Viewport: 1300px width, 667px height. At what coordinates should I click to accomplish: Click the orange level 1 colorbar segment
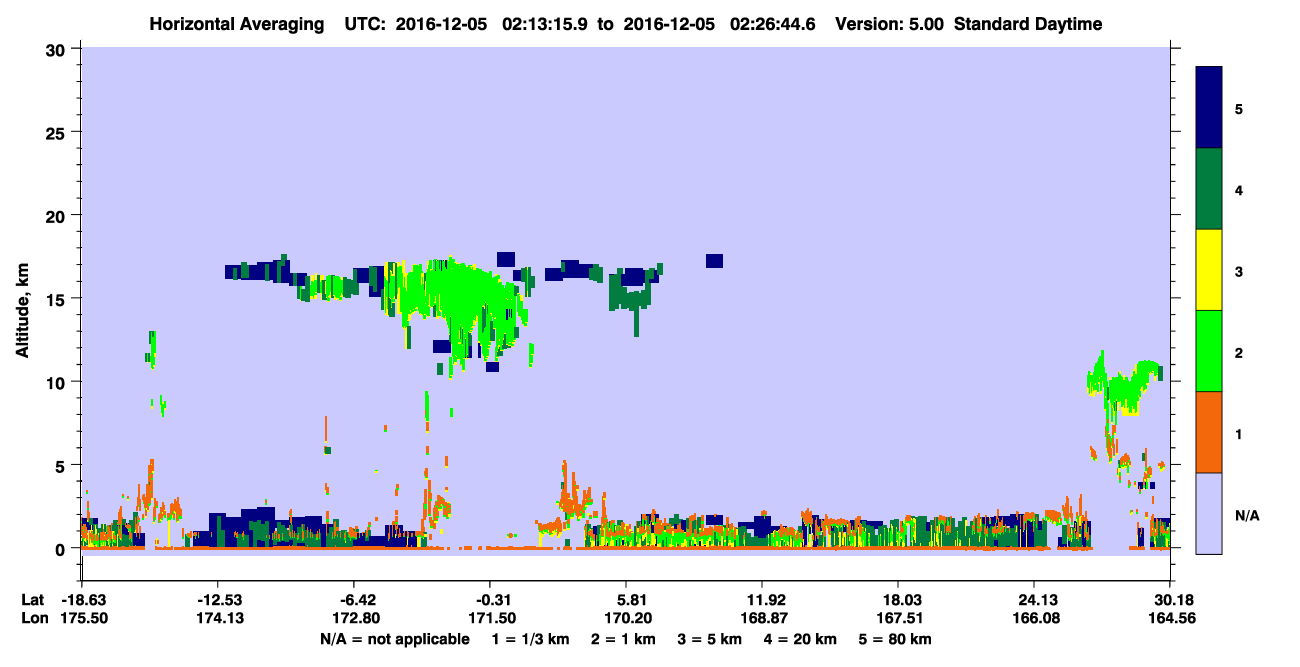(x=1210, y=432)
